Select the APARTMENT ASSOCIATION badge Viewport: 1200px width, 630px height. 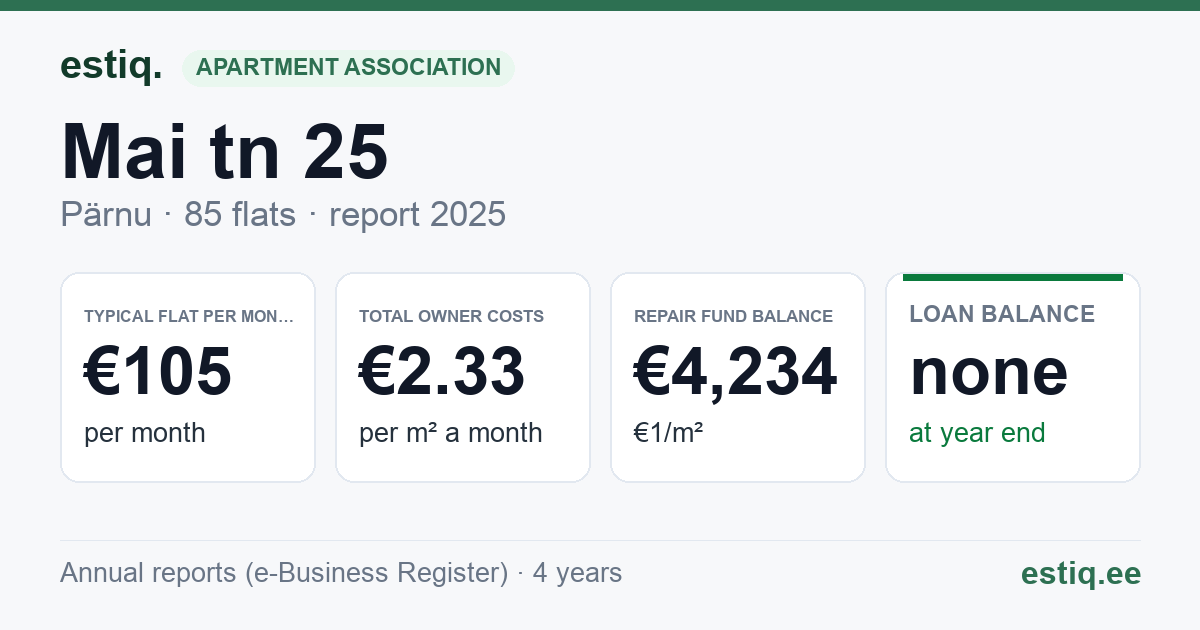[x=348, y=67]
